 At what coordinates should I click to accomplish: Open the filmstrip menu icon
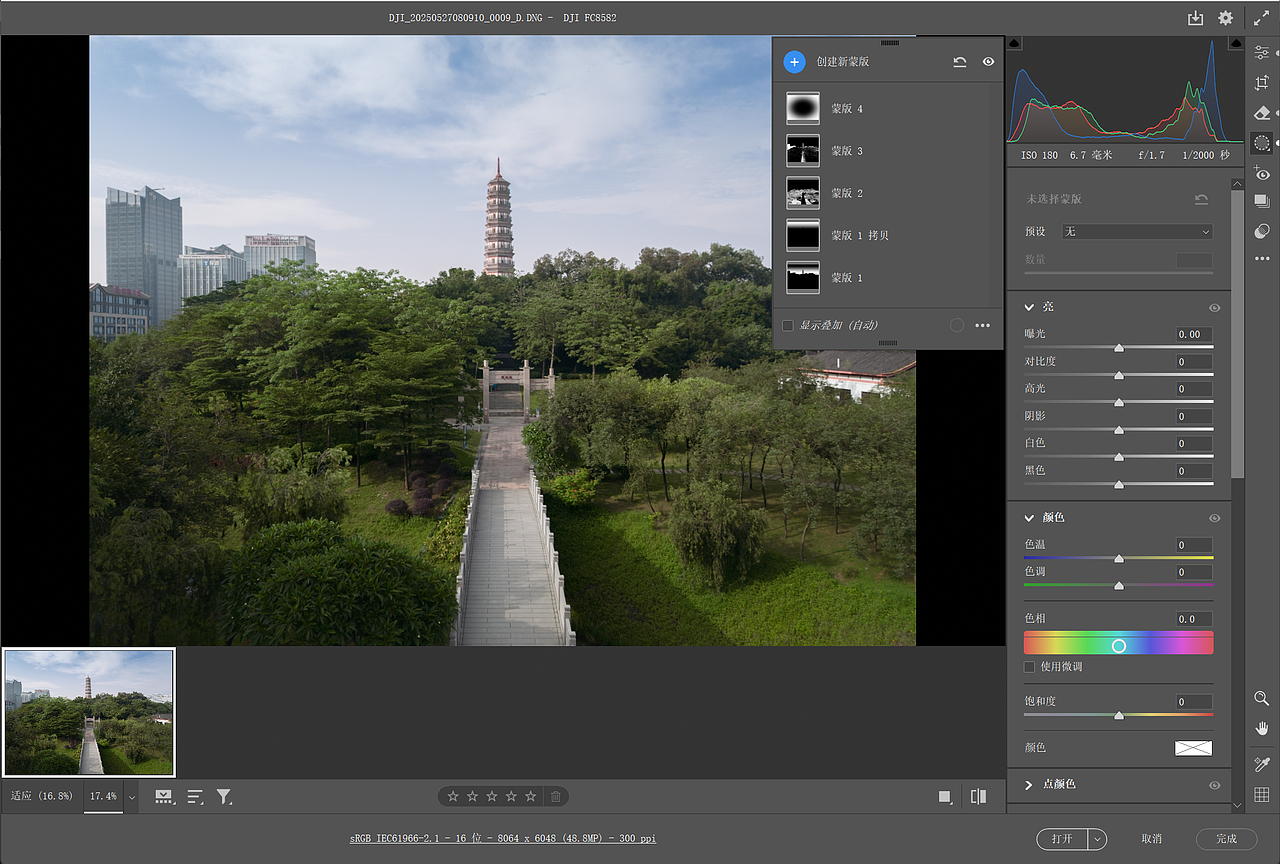(163, 797)
